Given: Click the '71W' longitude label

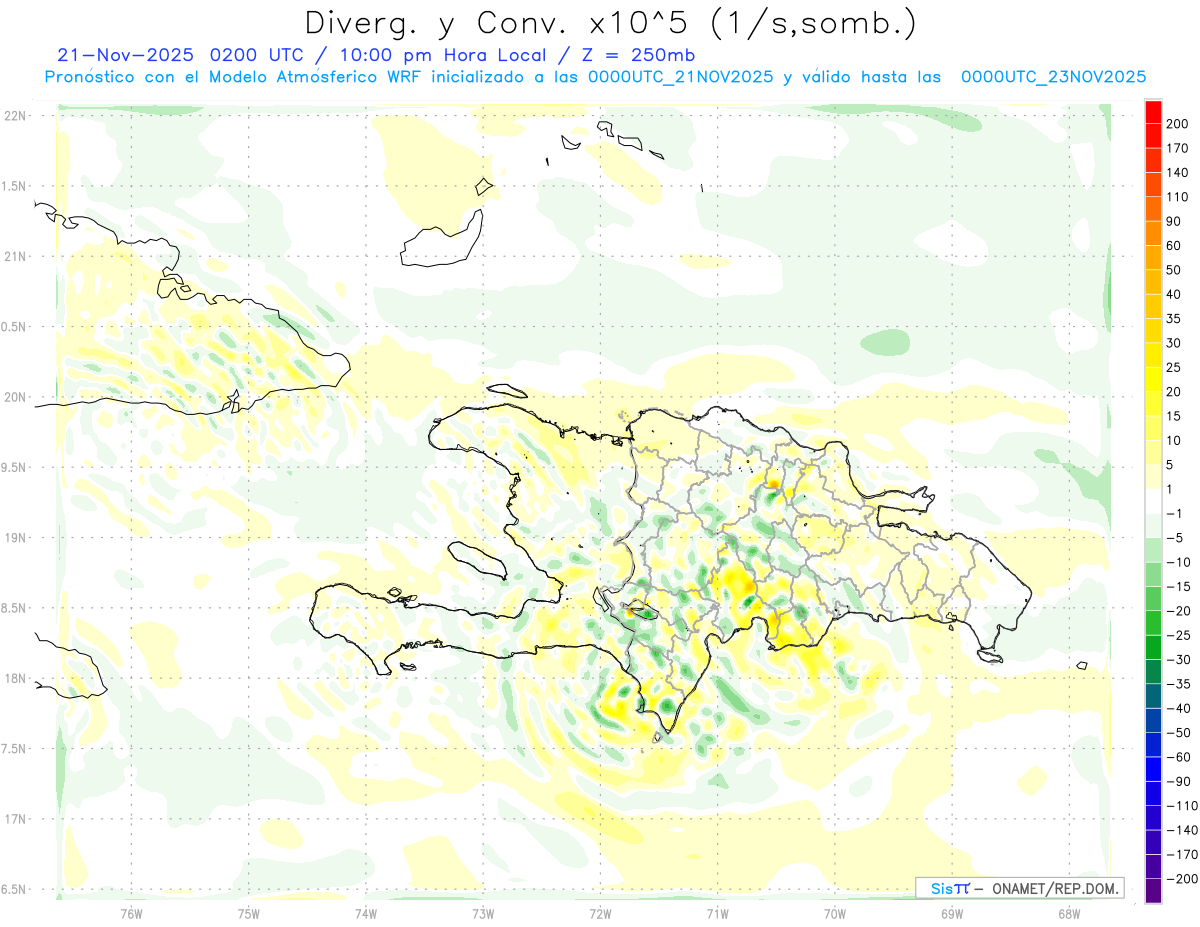Looking at the screenshot, I should (x=717, y=913).
